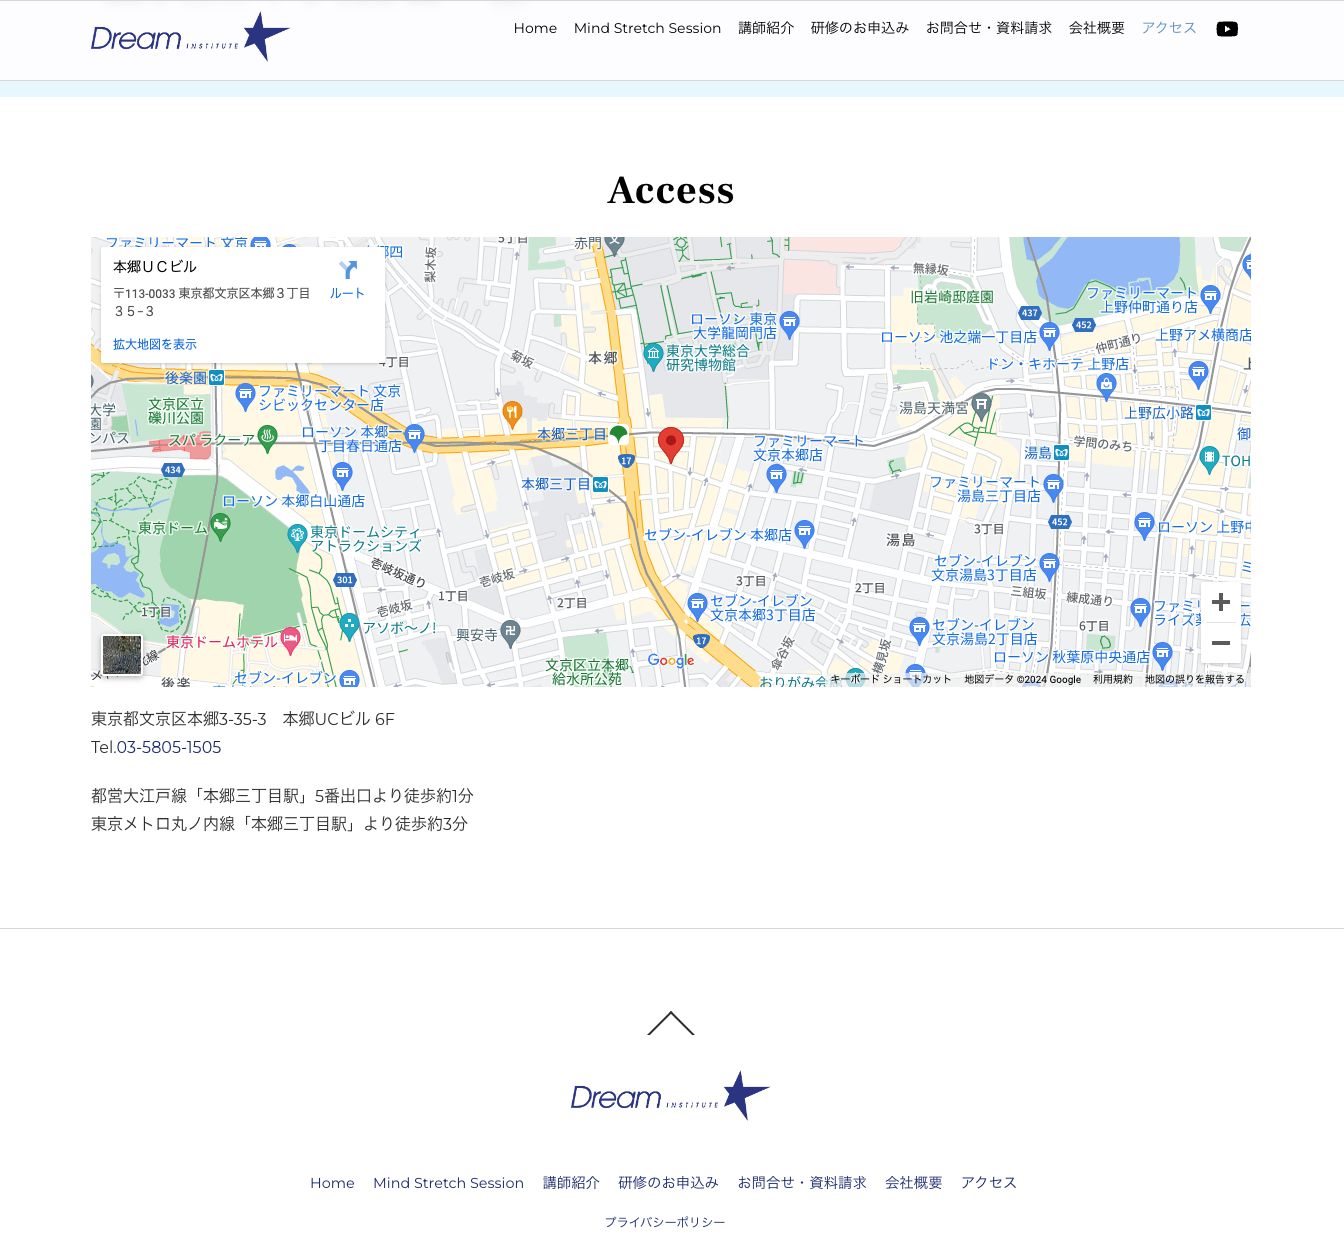The width and height of the screenshot is (1344, 1240).
Task: Open 地図の誤りを報告する on map
Action: click(1194, 679)
